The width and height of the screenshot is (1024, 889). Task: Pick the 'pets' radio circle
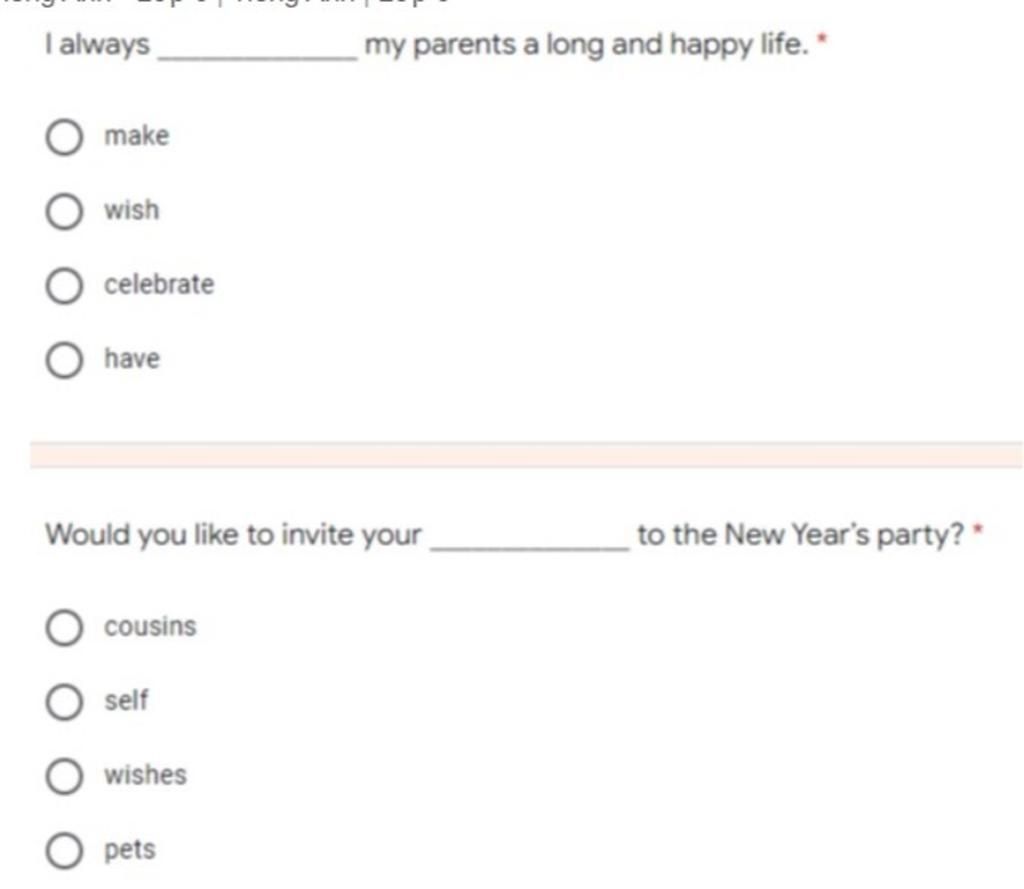64,850
